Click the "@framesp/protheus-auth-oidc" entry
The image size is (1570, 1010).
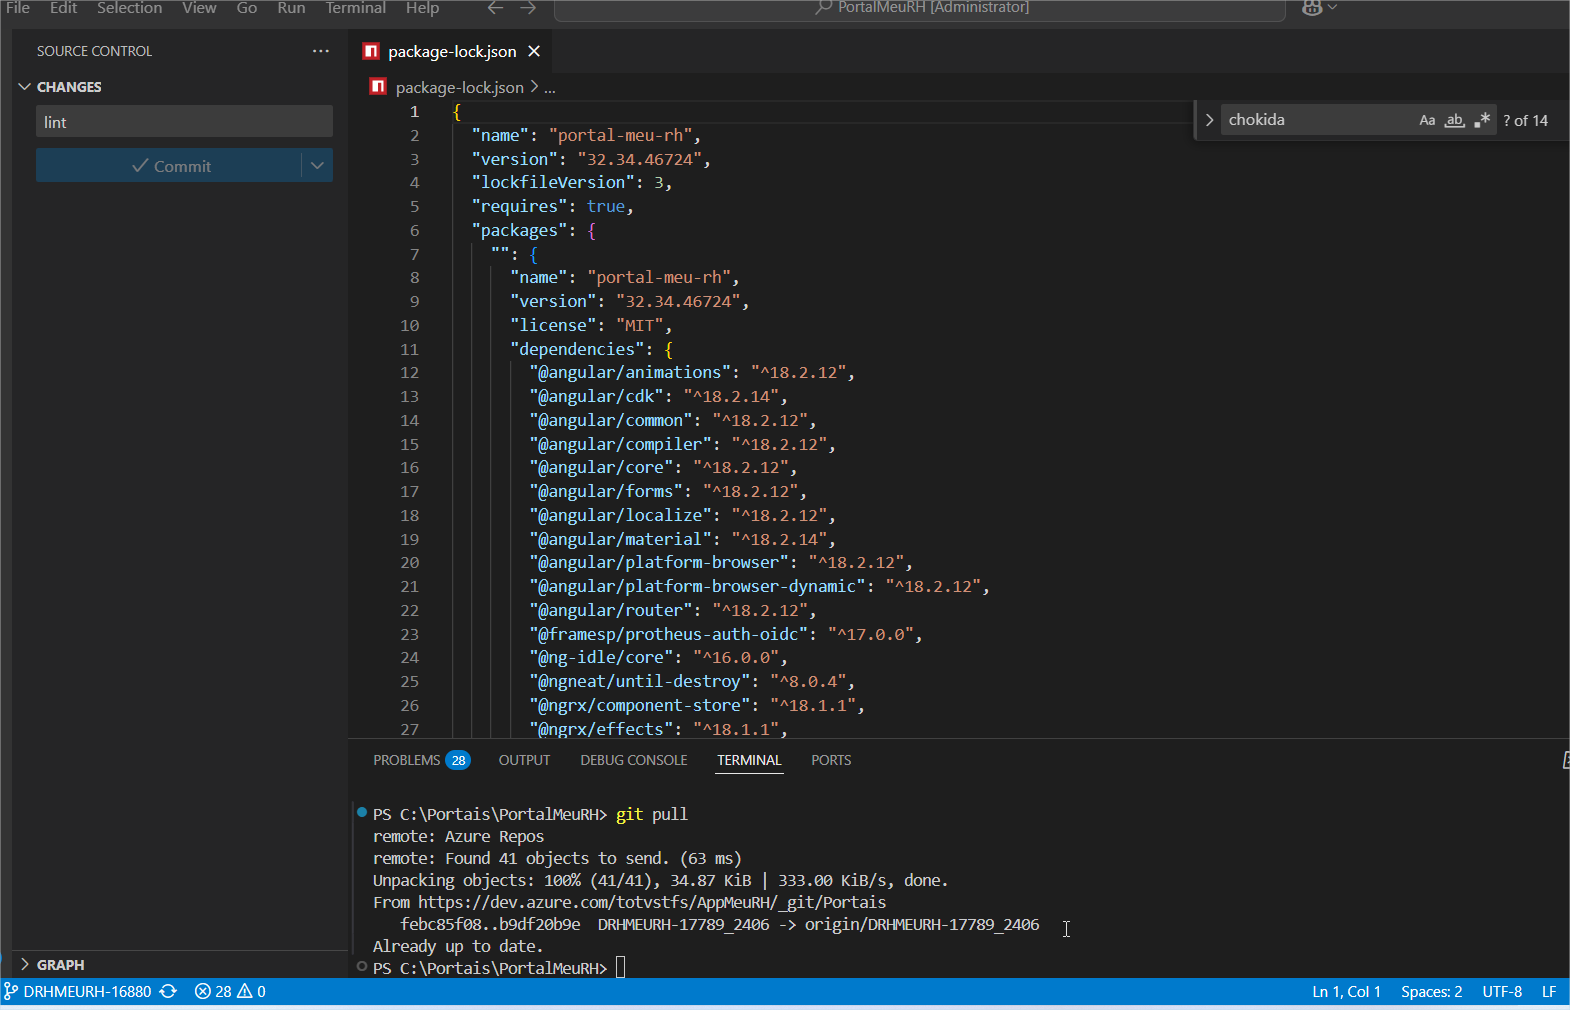pyautogui.click(x=726, y=634)
